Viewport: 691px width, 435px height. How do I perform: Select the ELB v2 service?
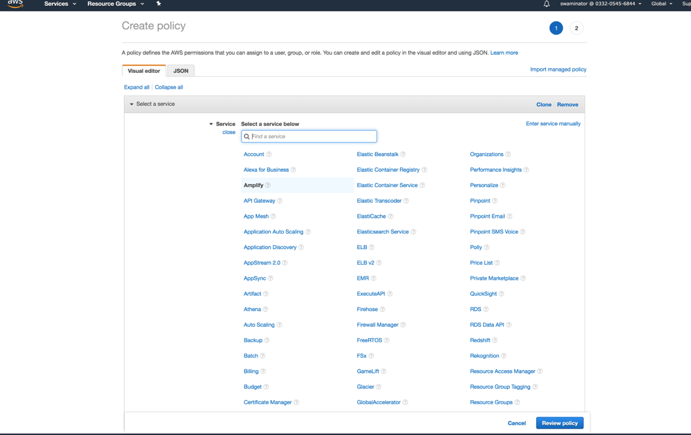tap(365, 263)
